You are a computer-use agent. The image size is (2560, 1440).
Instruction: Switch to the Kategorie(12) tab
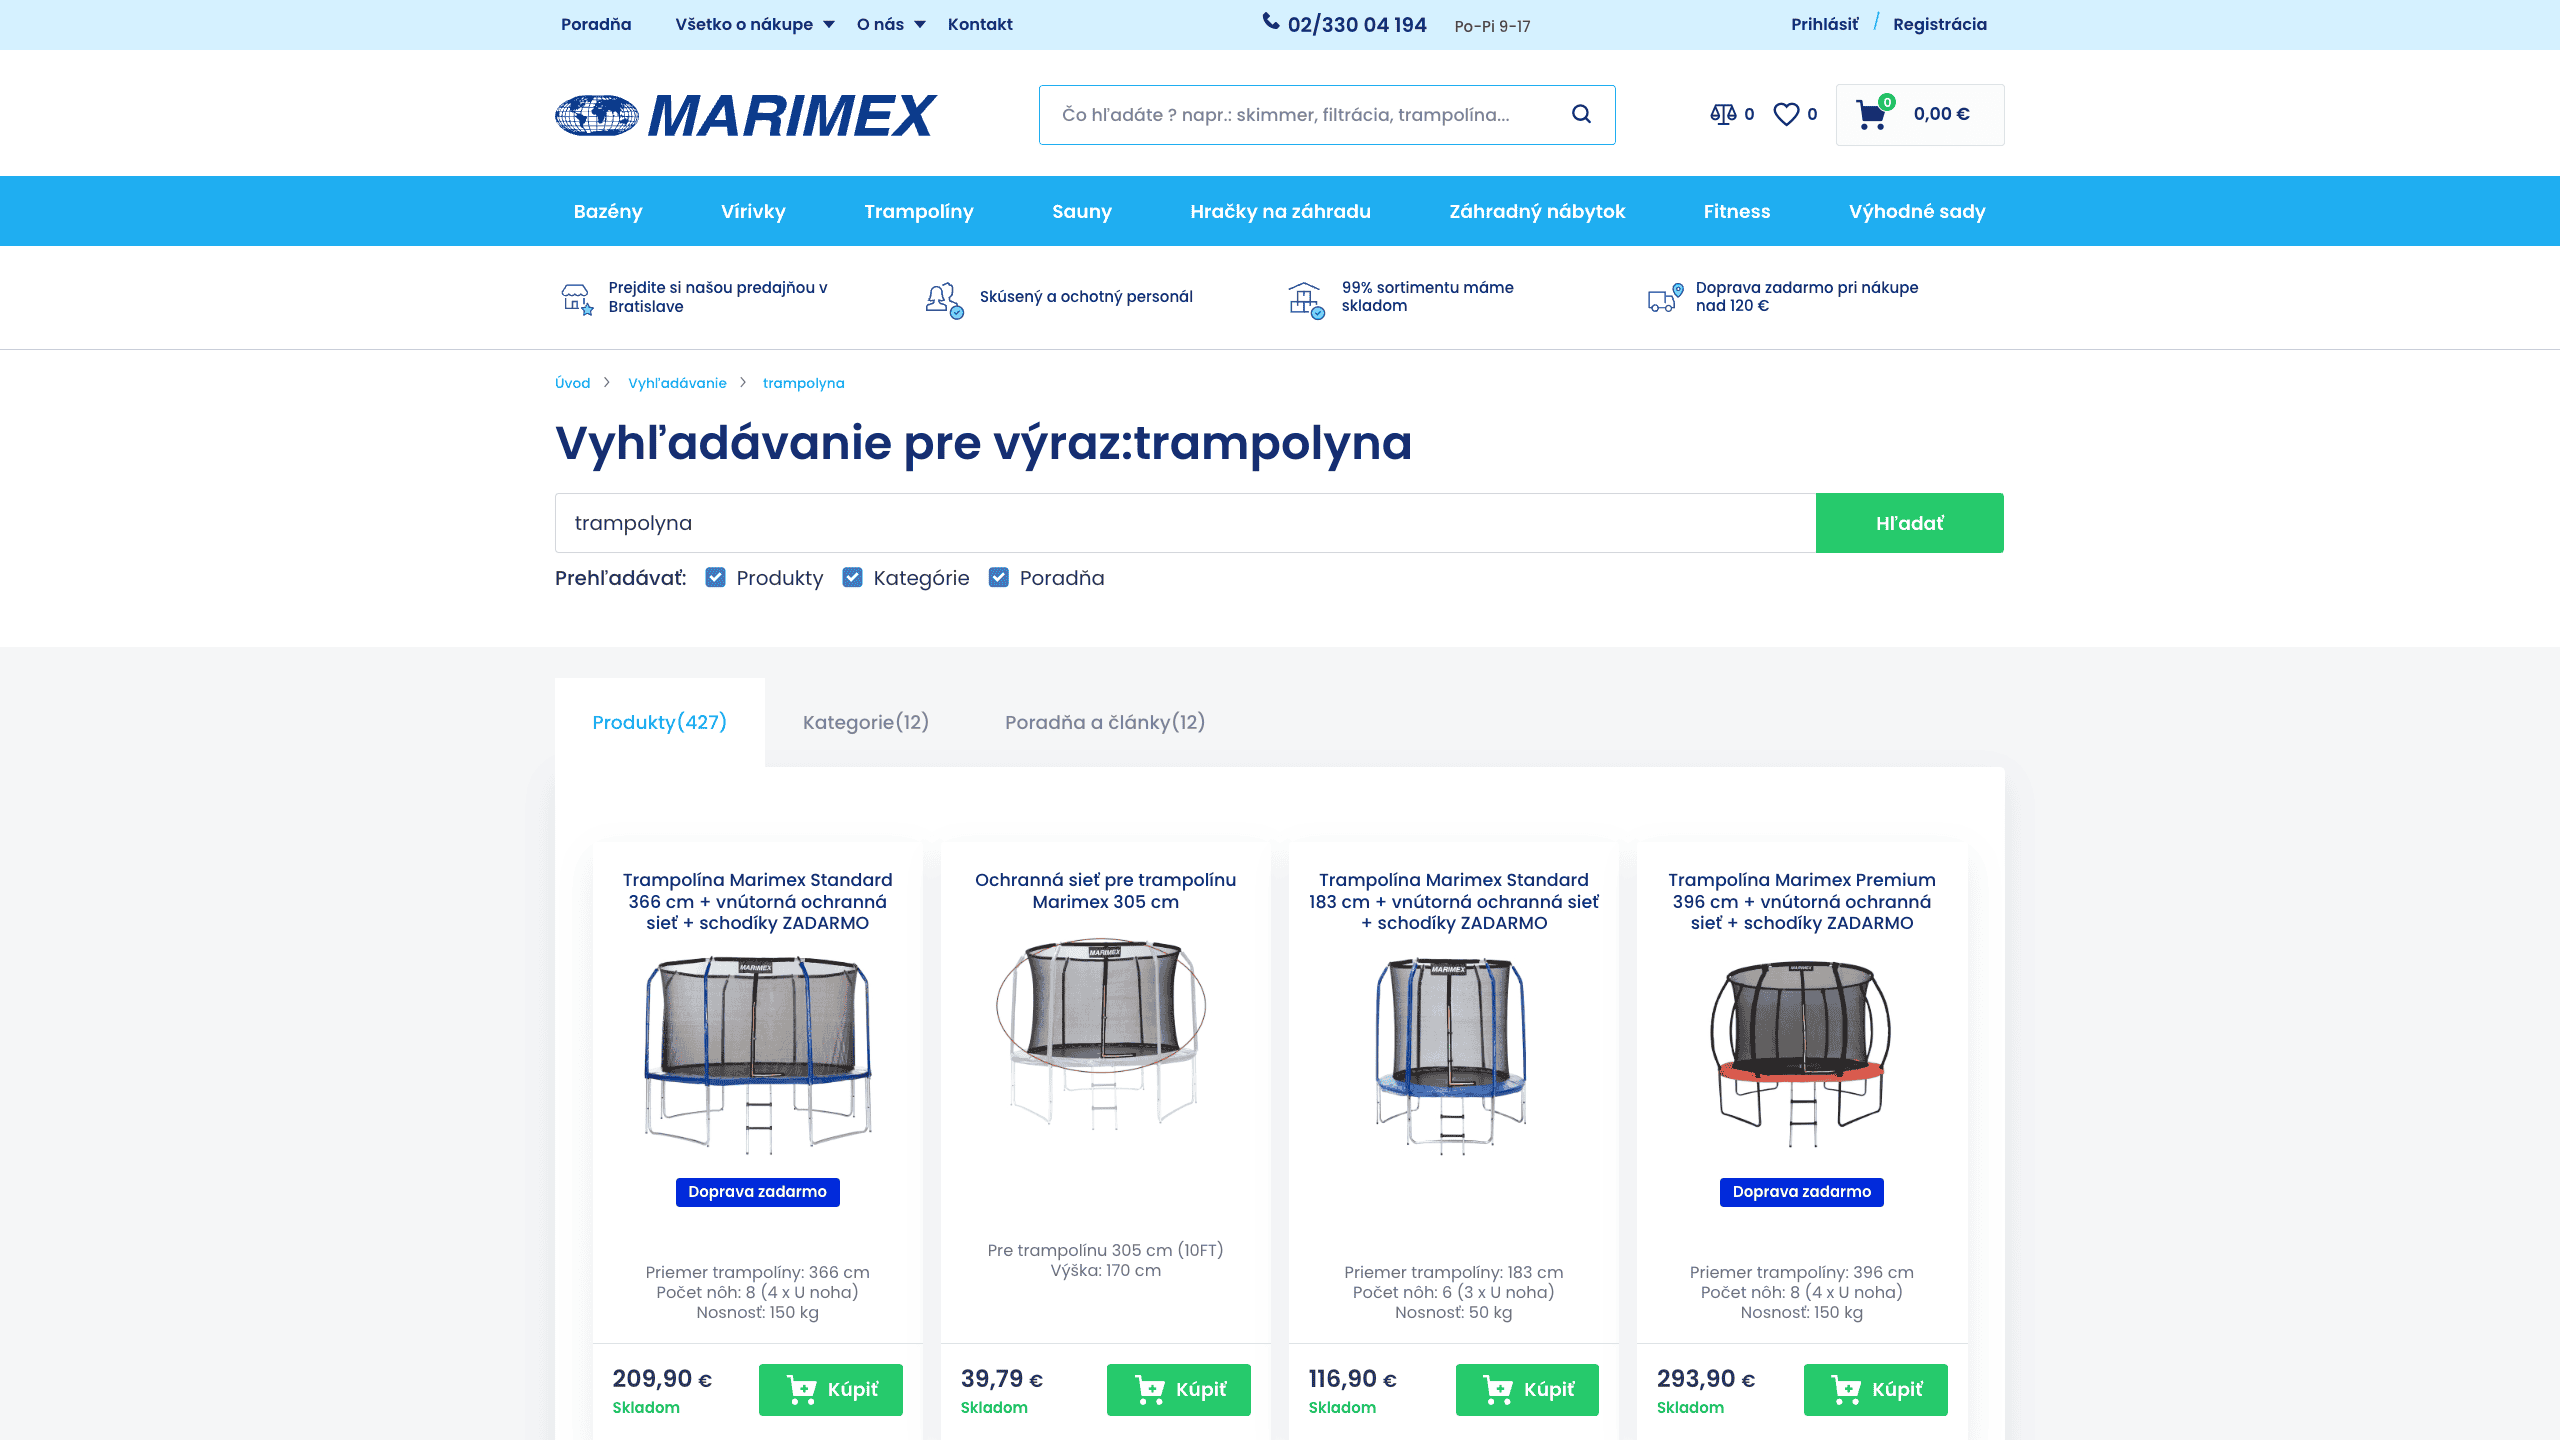click(865, 722)
